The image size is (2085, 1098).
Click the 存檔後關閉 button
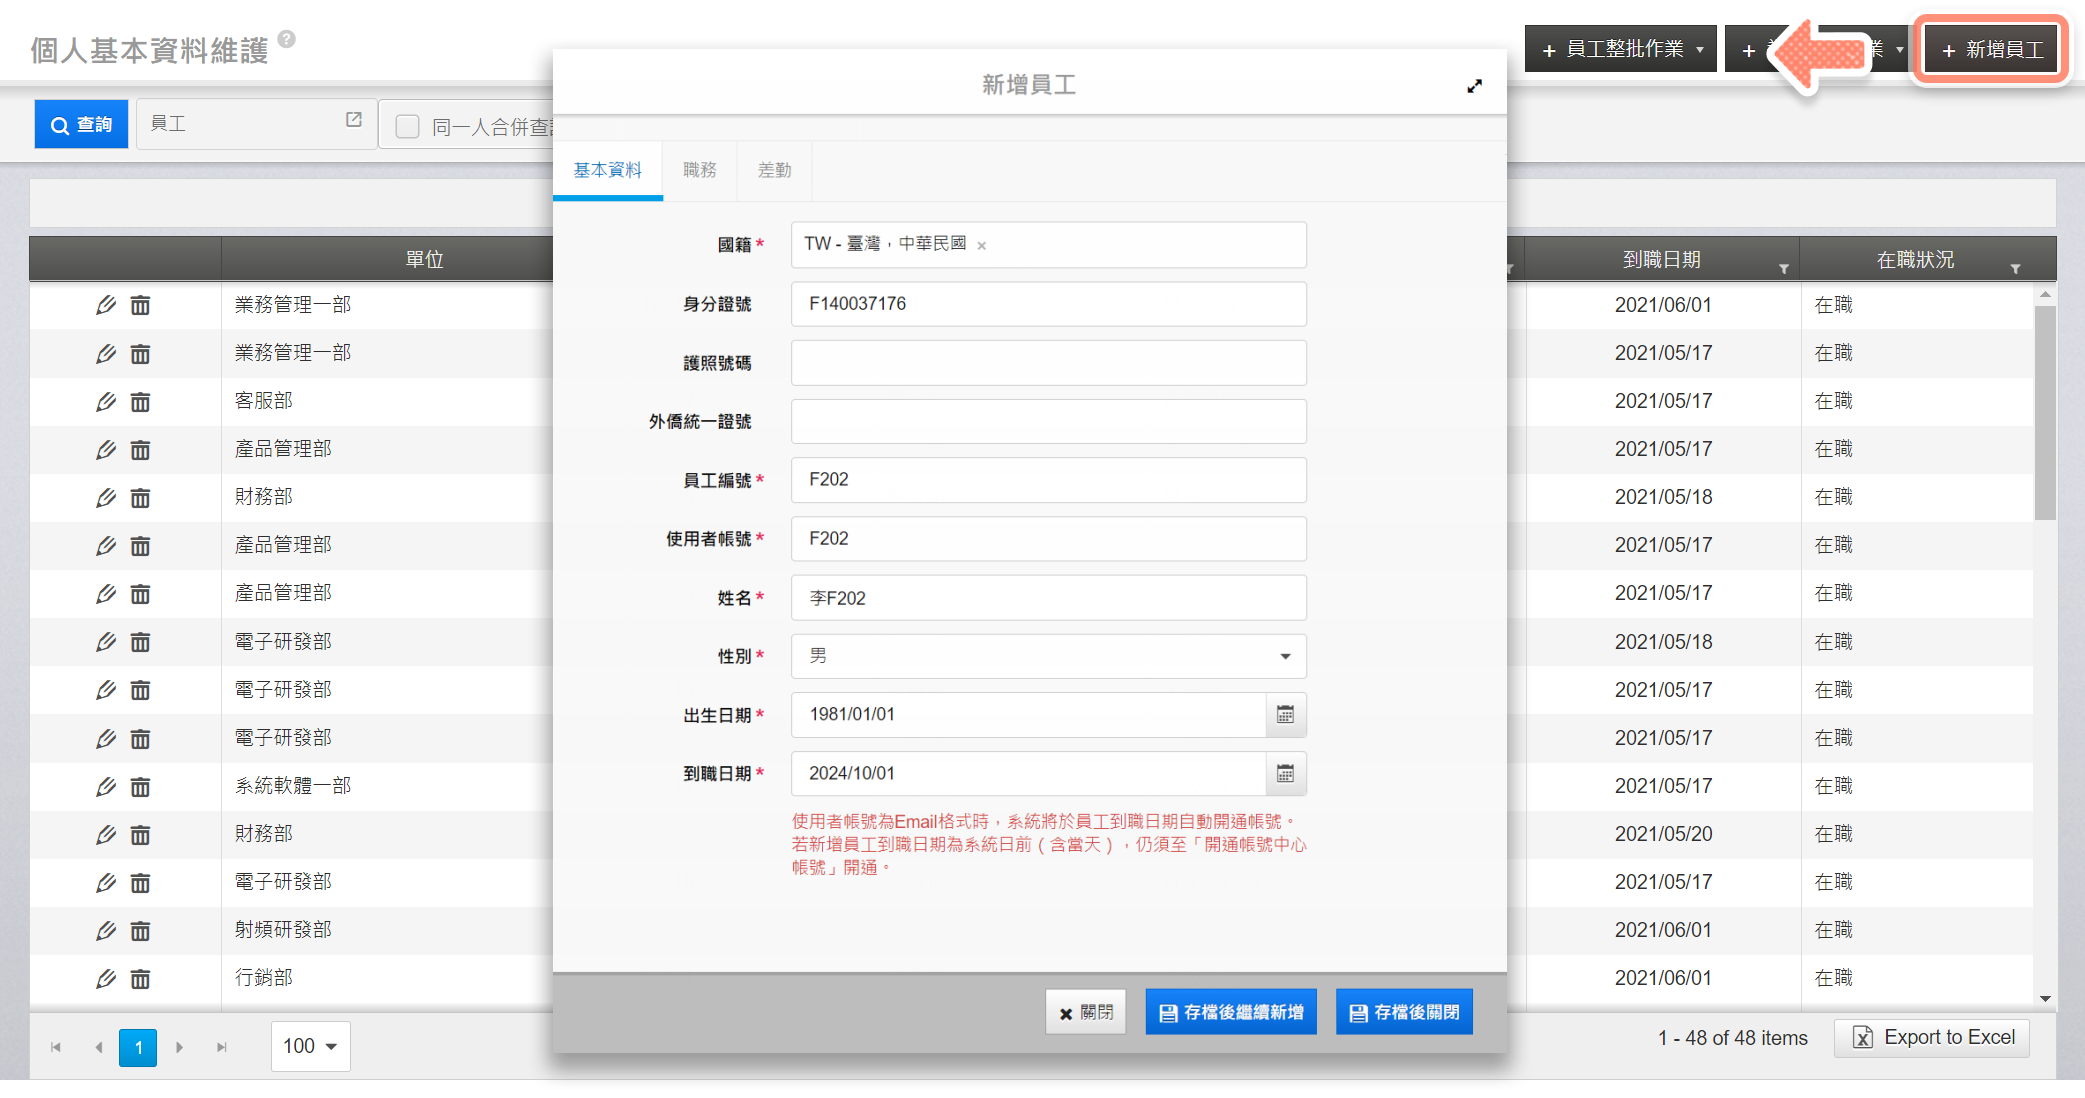click(1403, 1012)
